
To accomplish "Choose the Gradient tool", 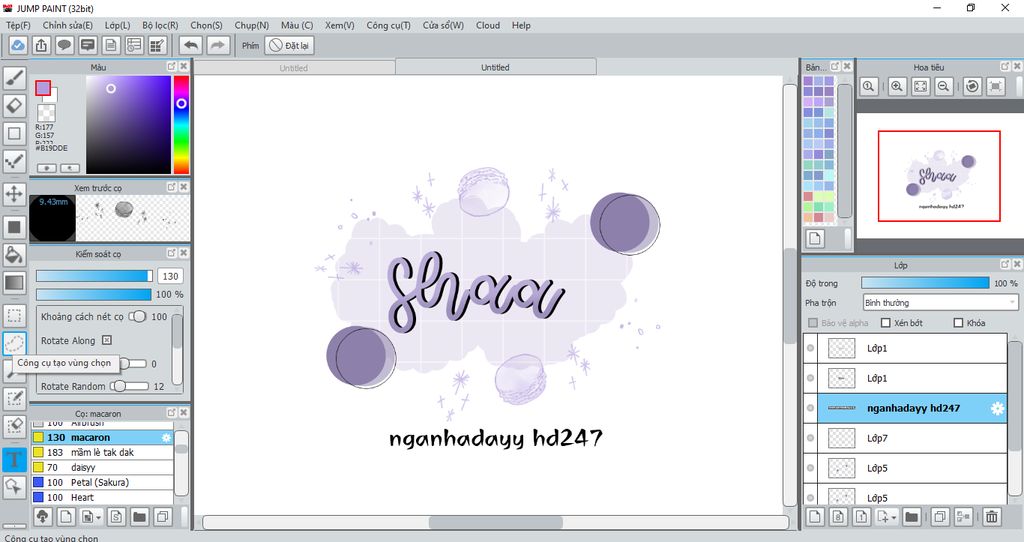I will click(14, 283).
